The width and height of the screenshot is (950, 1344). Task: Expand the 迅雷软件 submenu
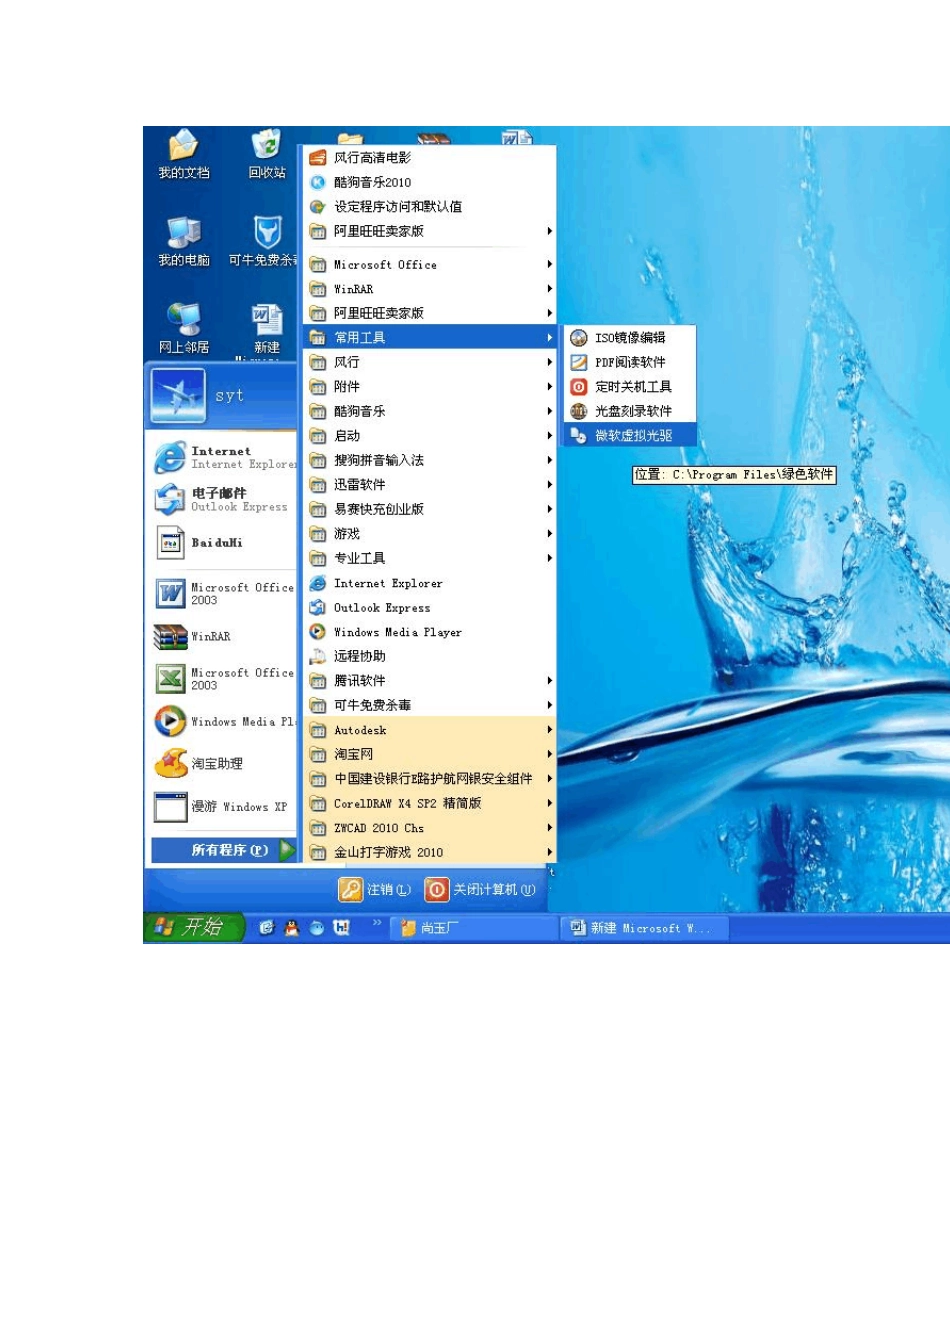(x=430, y=484)
